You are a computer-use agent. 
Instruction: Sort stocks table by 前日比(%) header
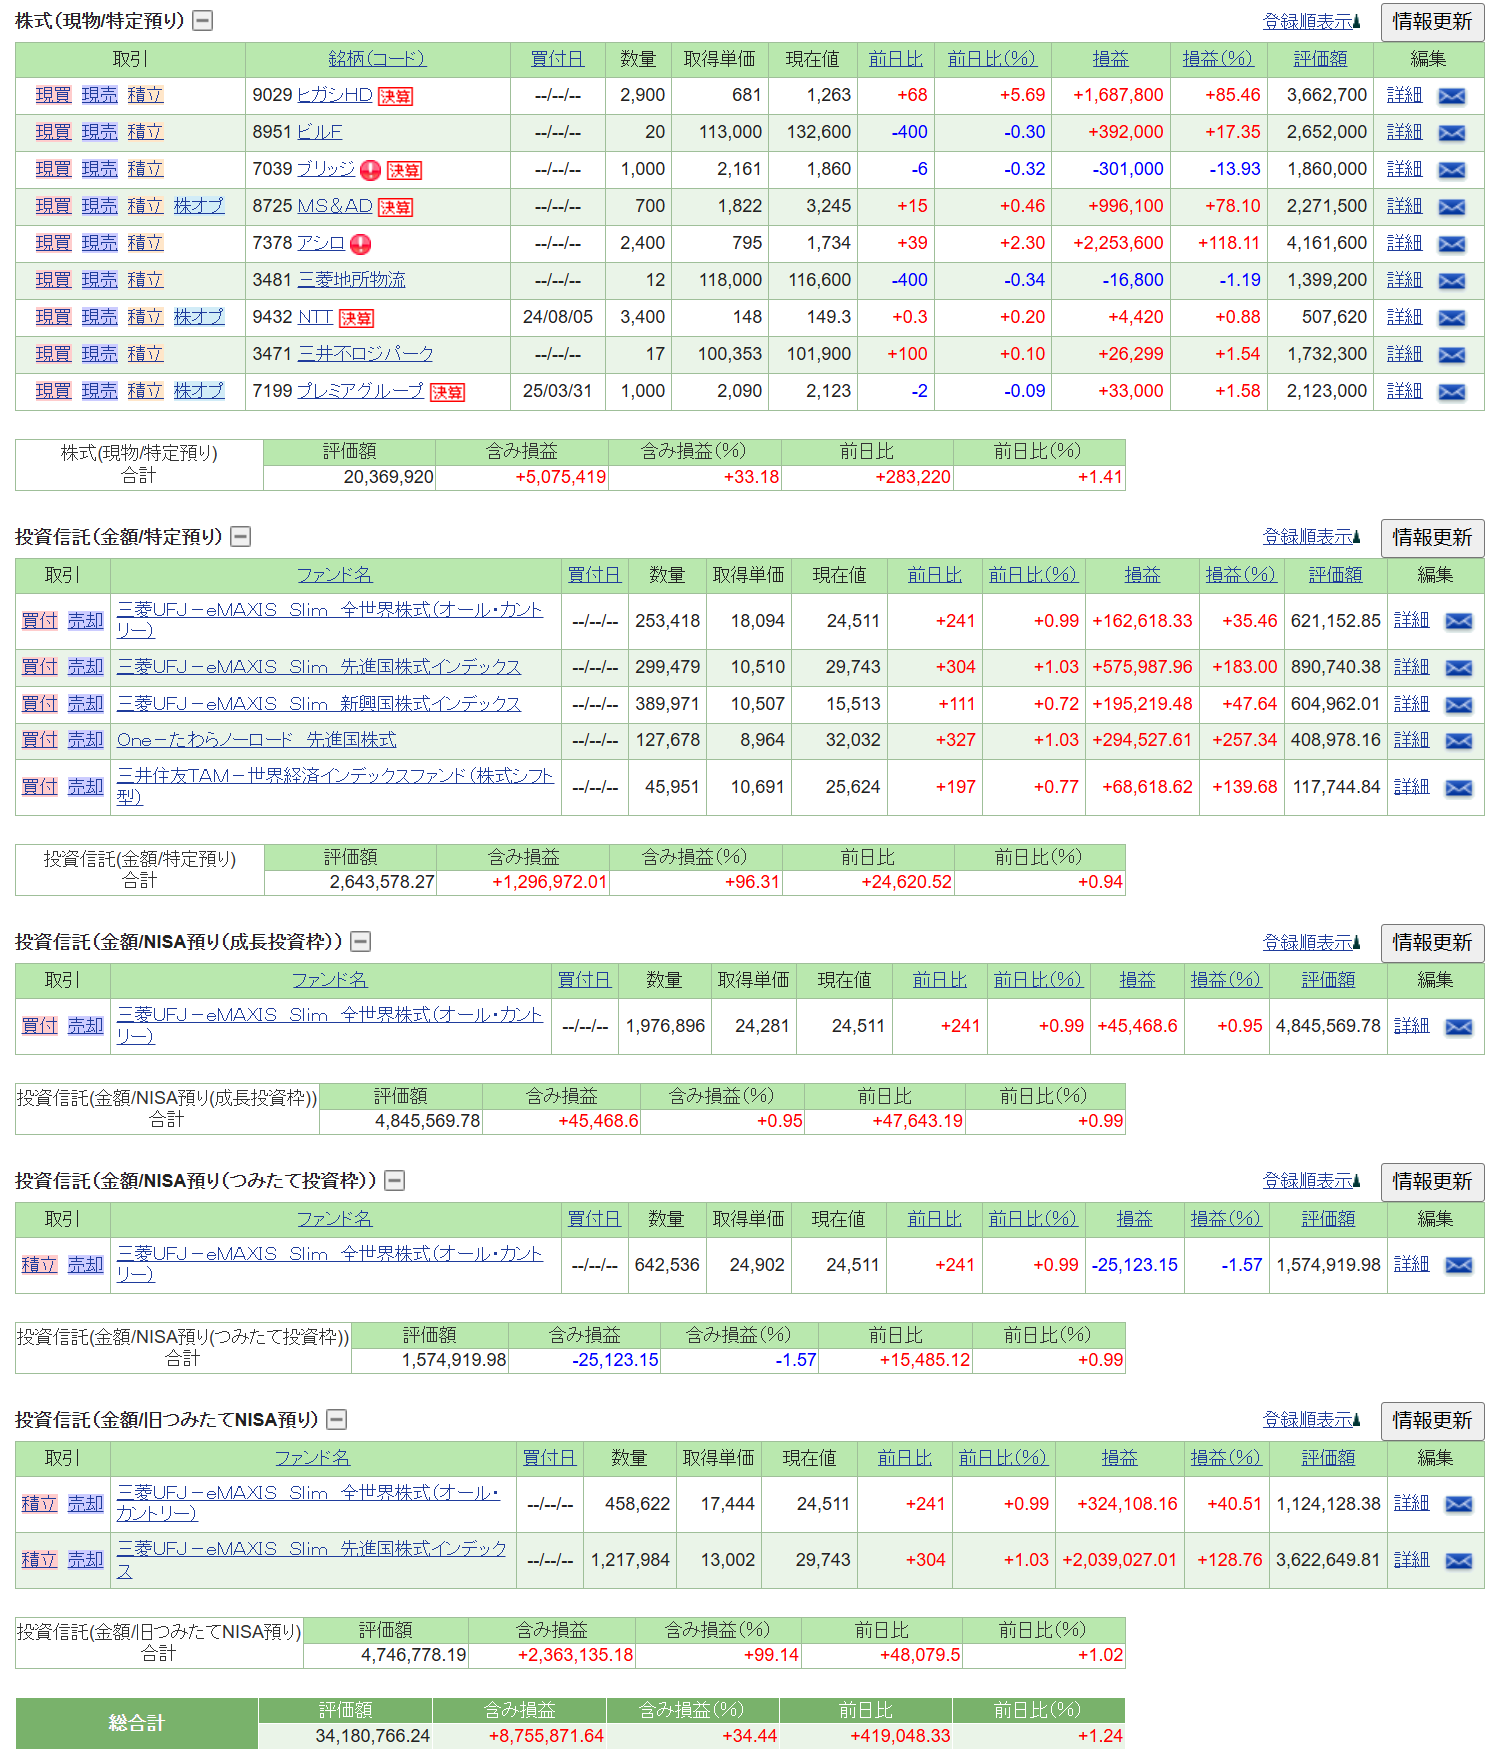[x=992, y=59]
